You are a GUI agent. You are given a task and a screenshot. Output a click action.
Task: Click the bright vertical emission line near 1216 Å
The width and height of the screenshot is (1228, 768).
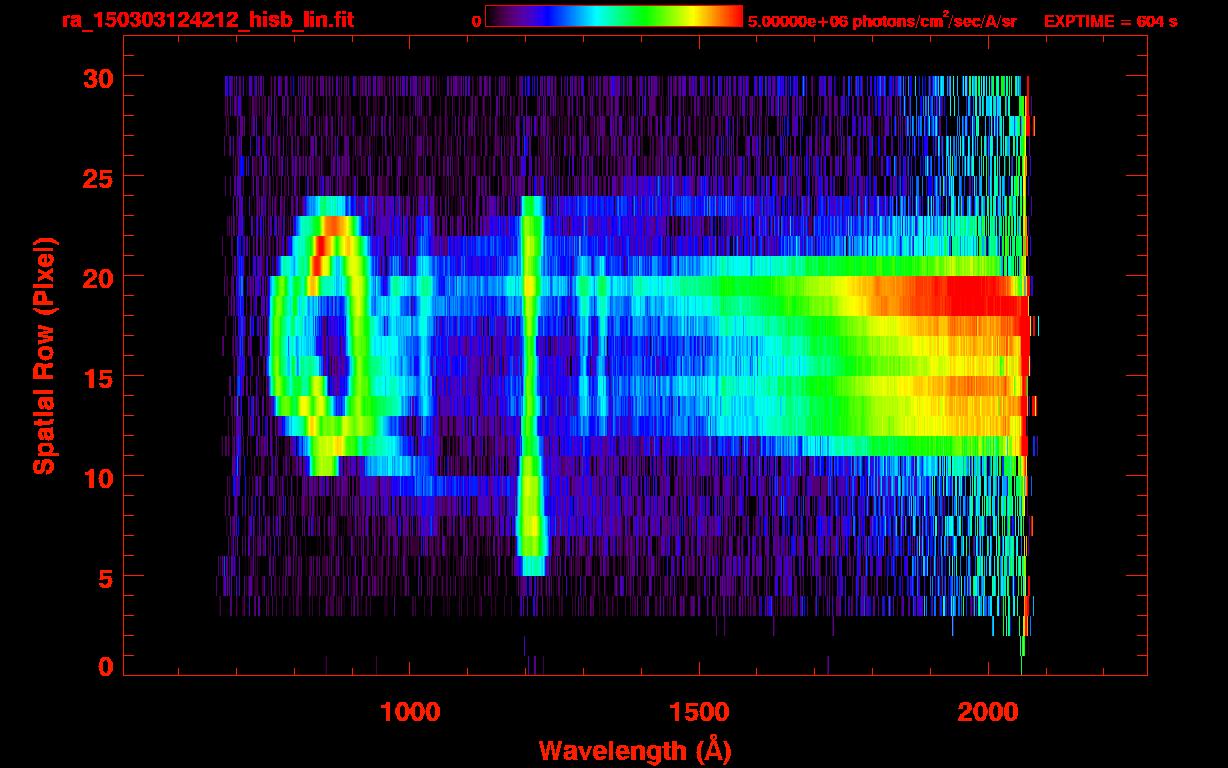coord(531,385)
